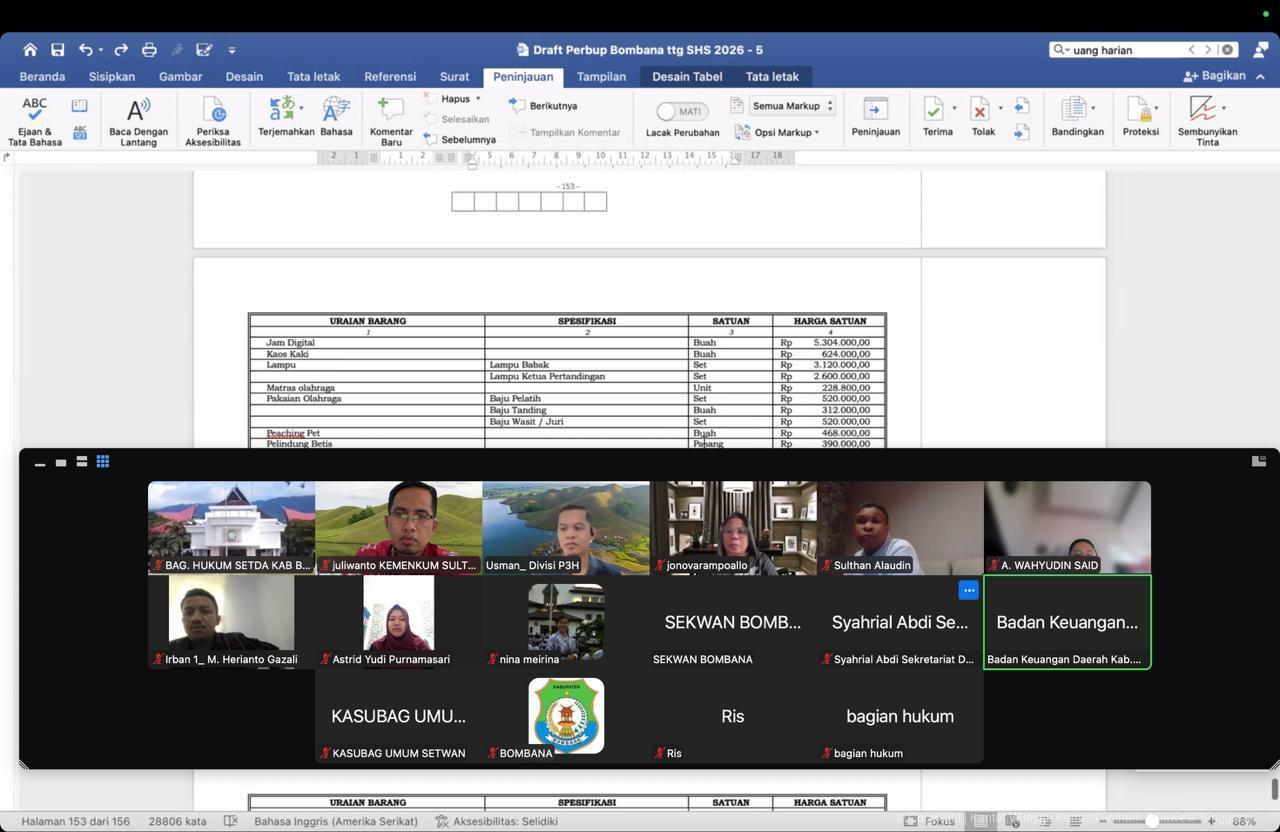Screen dimensions: 1280x832
Task: Open the Desain Tabel tab
Action: click(687, 76)
